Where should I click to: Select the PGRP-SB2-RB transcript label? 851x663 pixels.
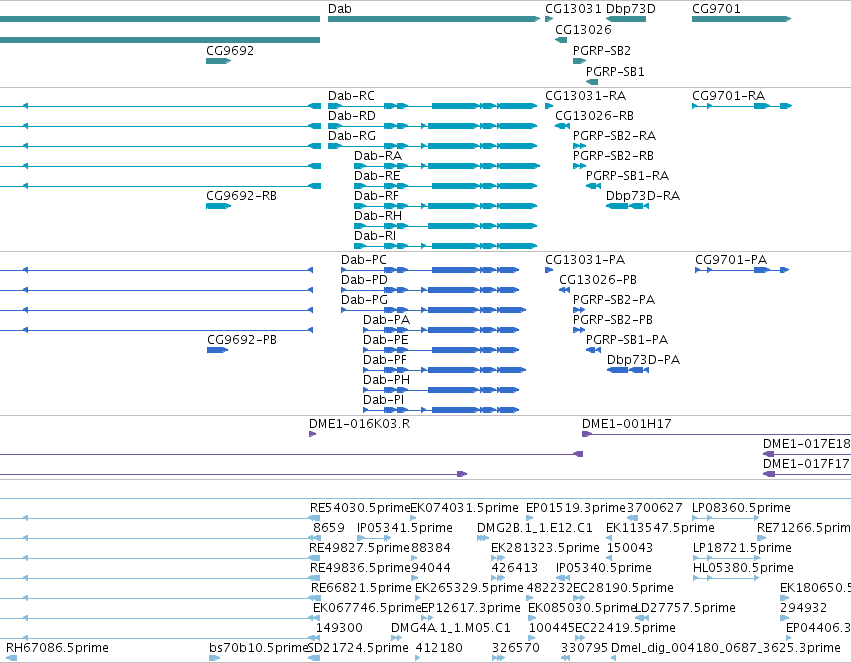point(613,156)
